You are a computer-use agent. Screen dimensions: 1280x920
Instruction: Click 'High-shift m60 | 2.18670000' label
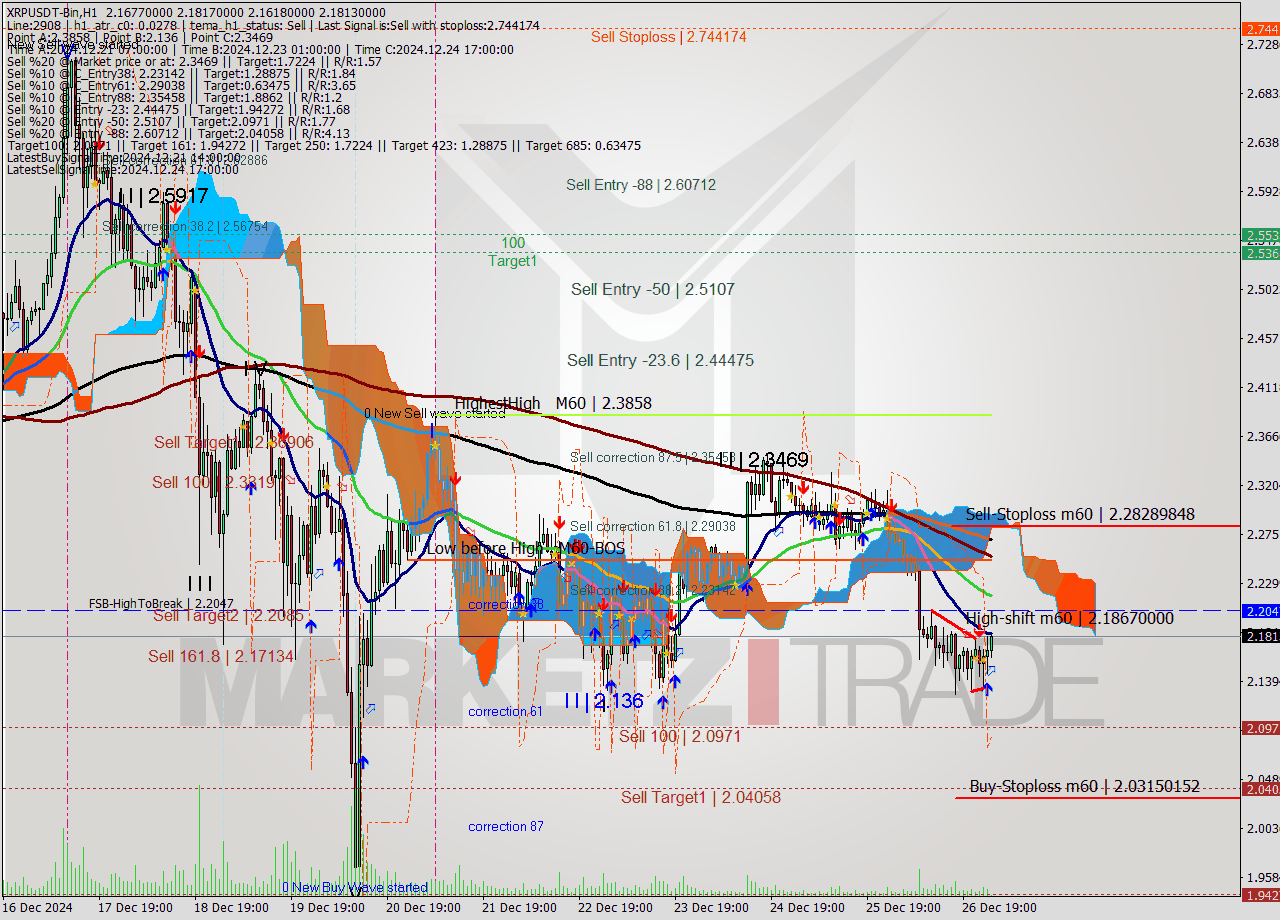(1070, 619)
